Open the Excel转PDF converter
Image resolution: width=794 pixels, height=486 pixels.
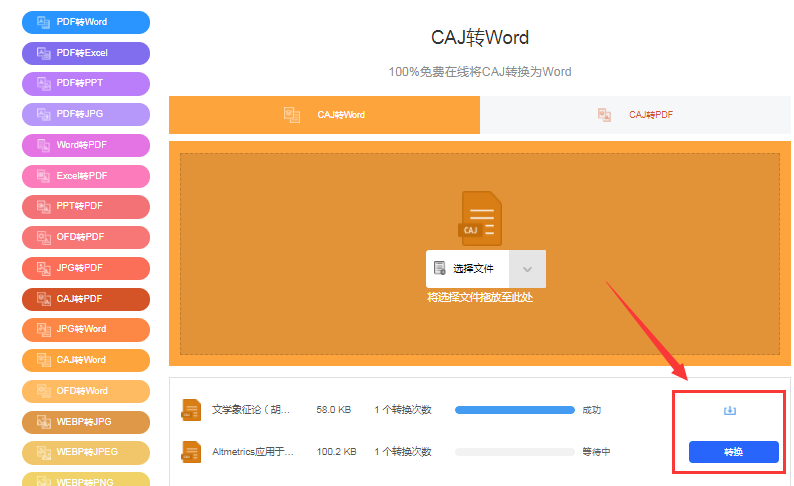(x=86, y=176)
